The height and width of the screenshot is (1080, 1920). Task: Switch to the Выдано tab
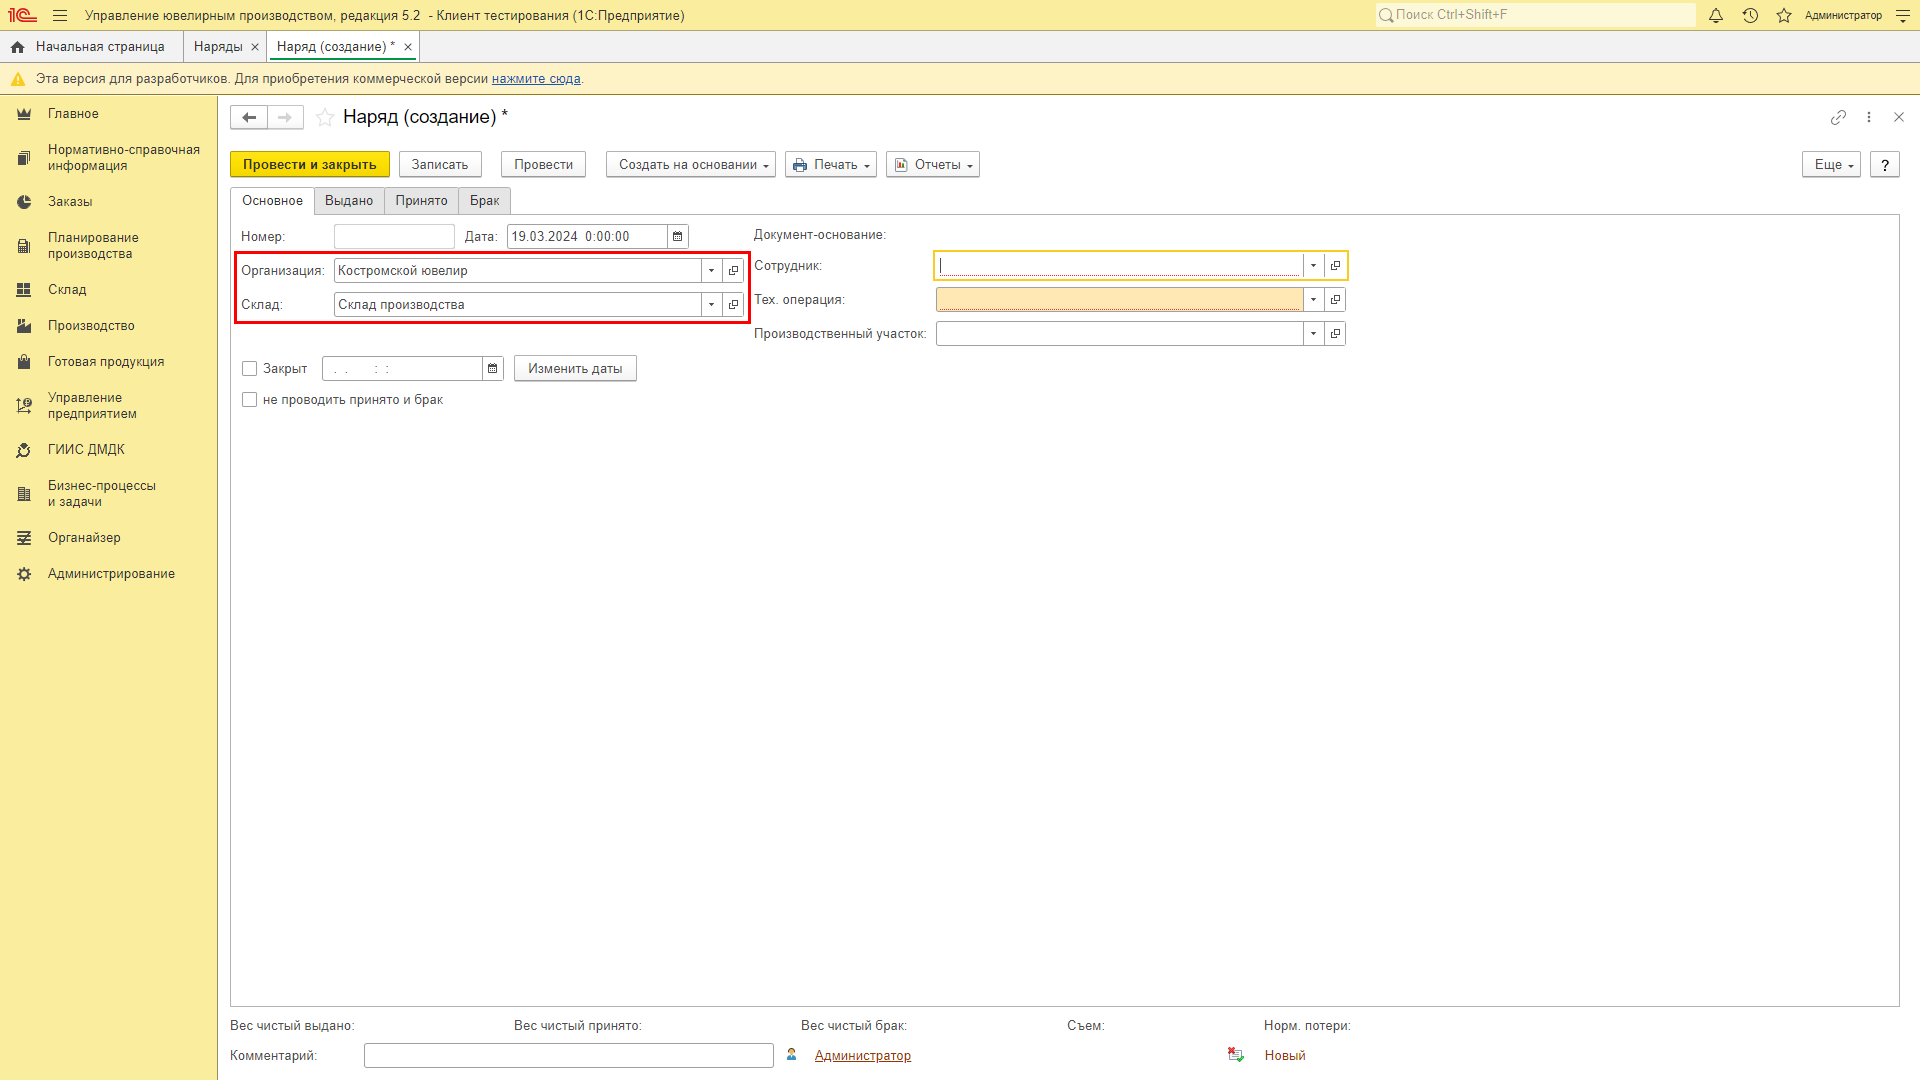pyautogui.click(x=349, y=201)
